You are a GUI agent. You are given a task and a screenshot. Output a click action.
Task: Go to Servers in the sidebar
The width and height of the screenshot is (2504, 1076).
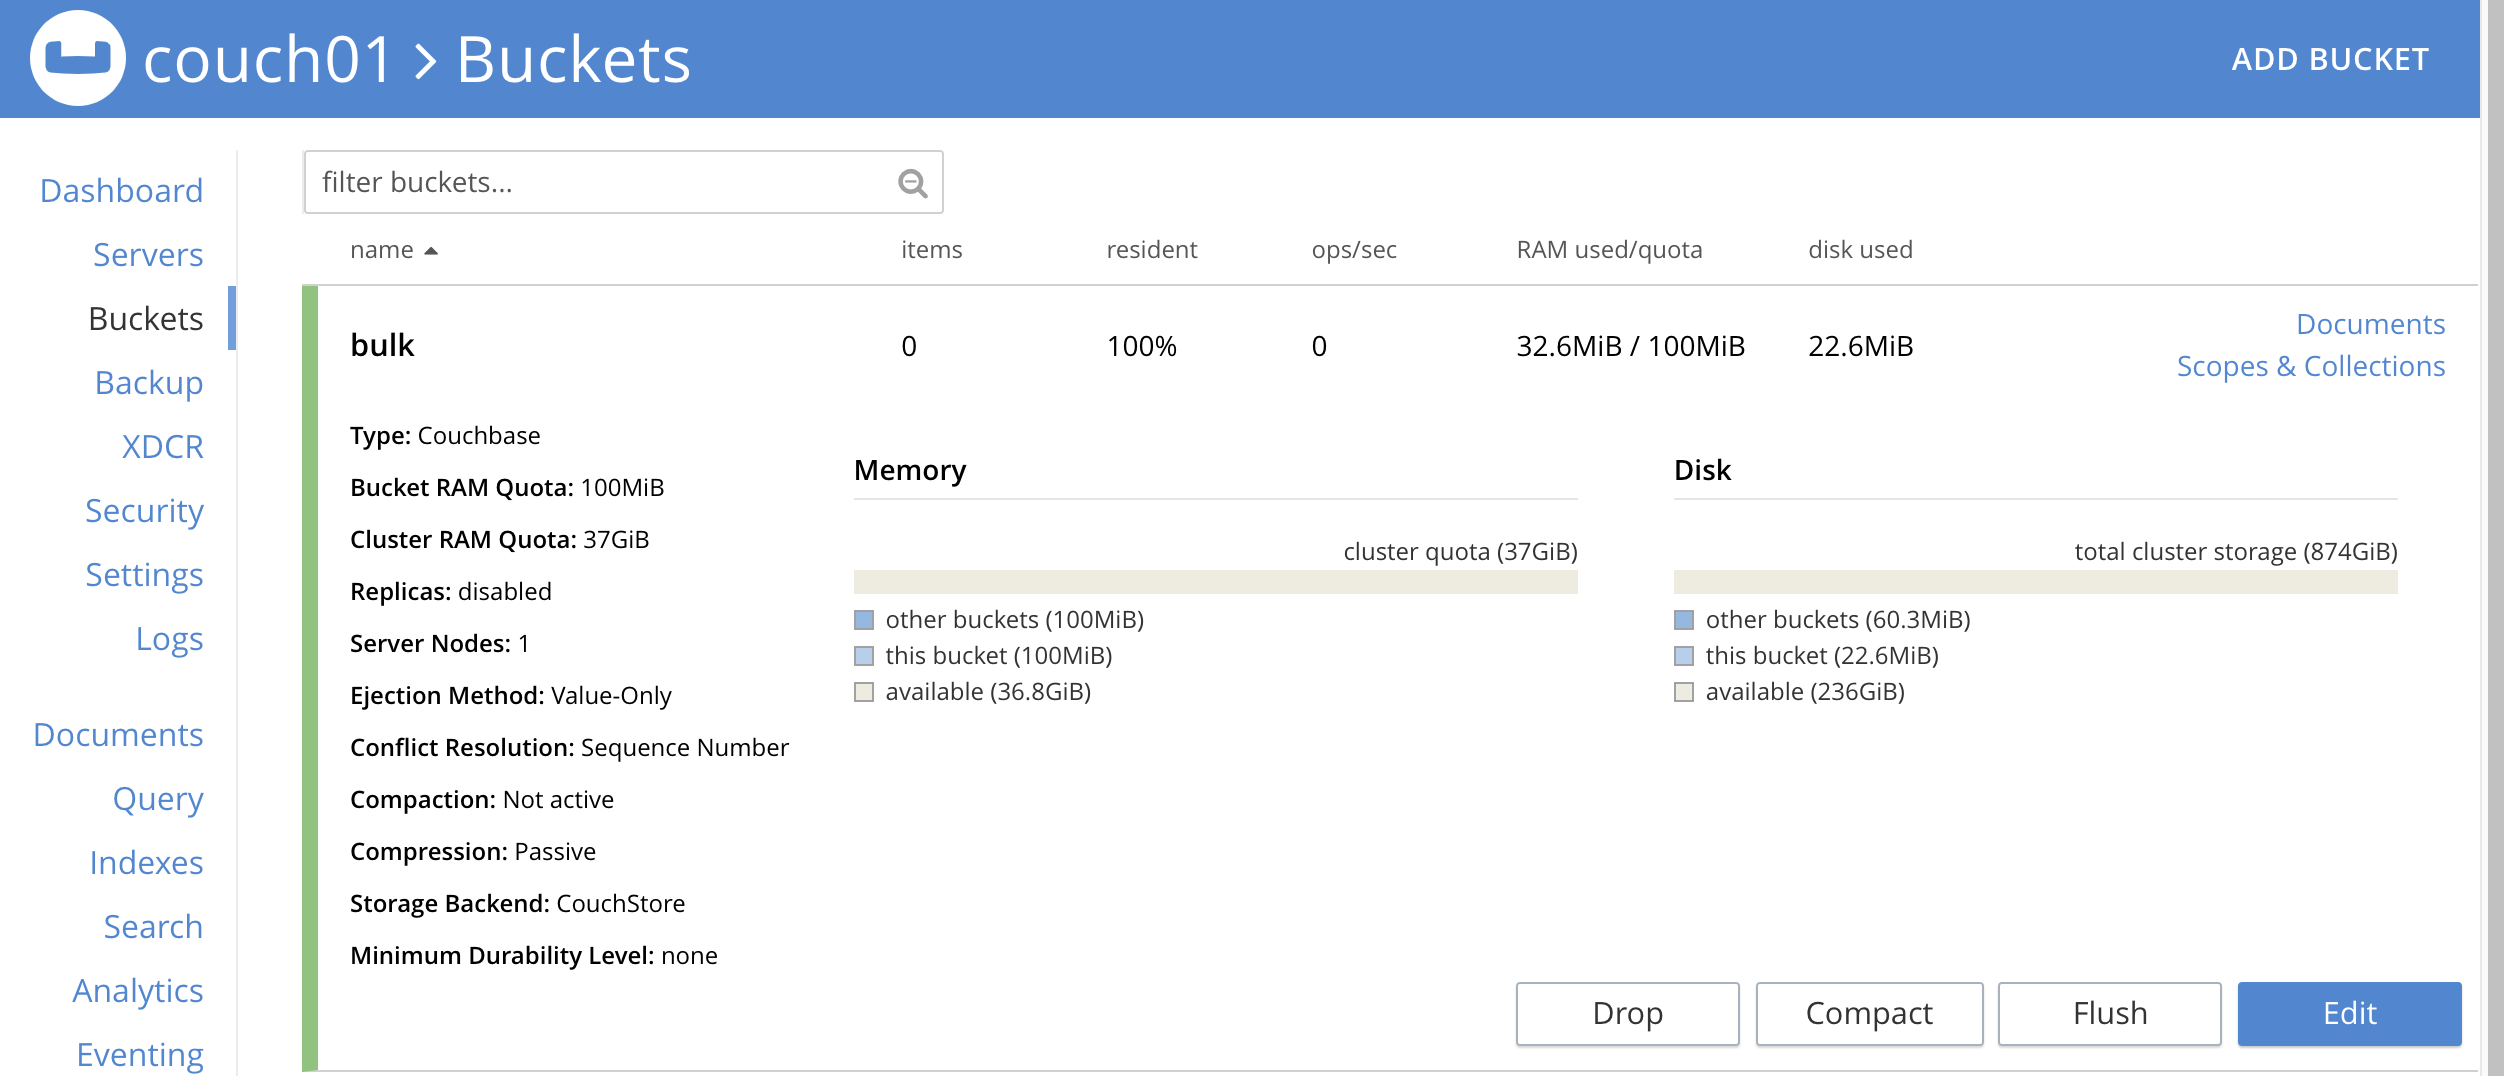[148, 254]
